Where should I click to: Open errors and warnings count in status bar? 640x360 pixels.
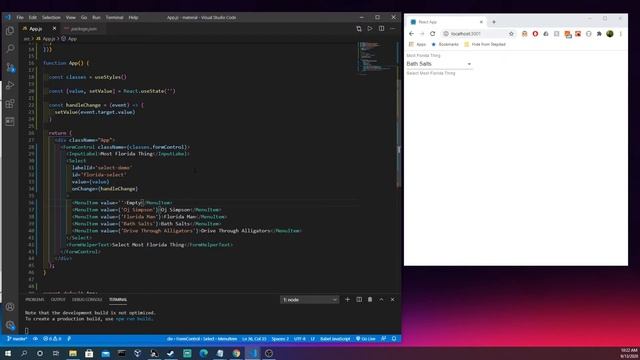coord(52,339)
